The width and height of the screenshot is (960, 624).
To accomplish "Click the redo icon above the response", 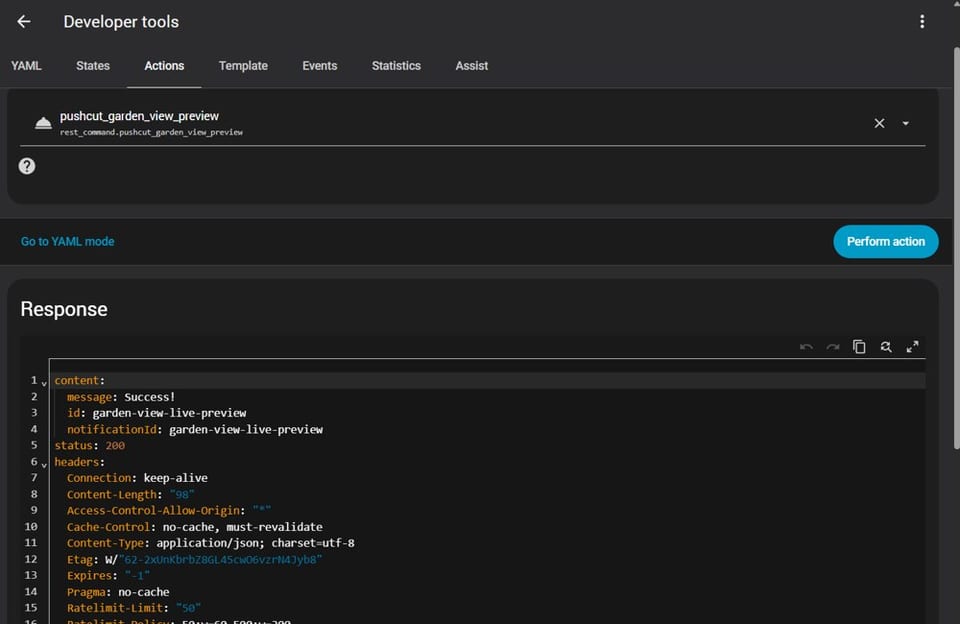I will (832, 346).
